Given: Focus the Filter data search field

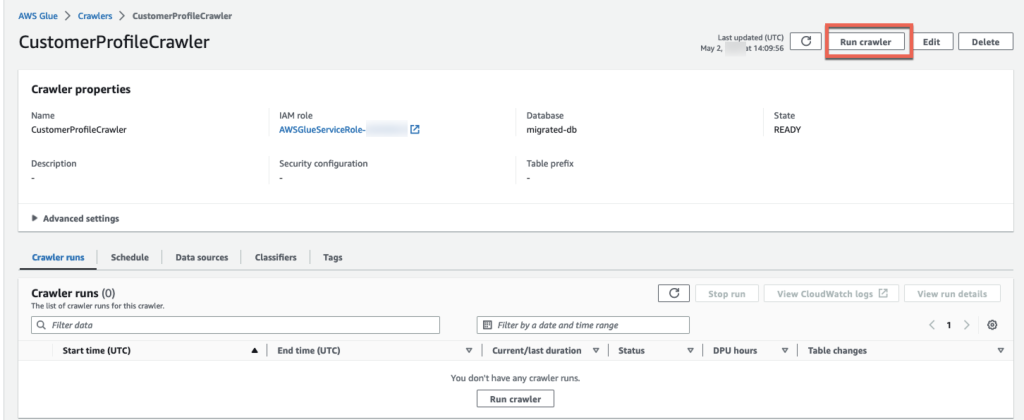Looking at the screenshot, I should click(x=235, y=325).
